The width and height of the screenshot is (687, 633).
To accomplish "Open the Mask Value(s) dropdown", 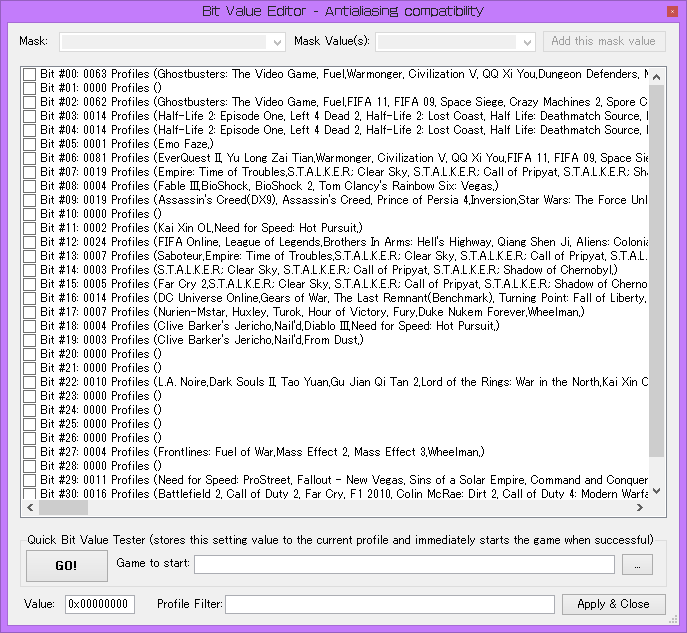I will pyautogui.click(x=455, y=42).
